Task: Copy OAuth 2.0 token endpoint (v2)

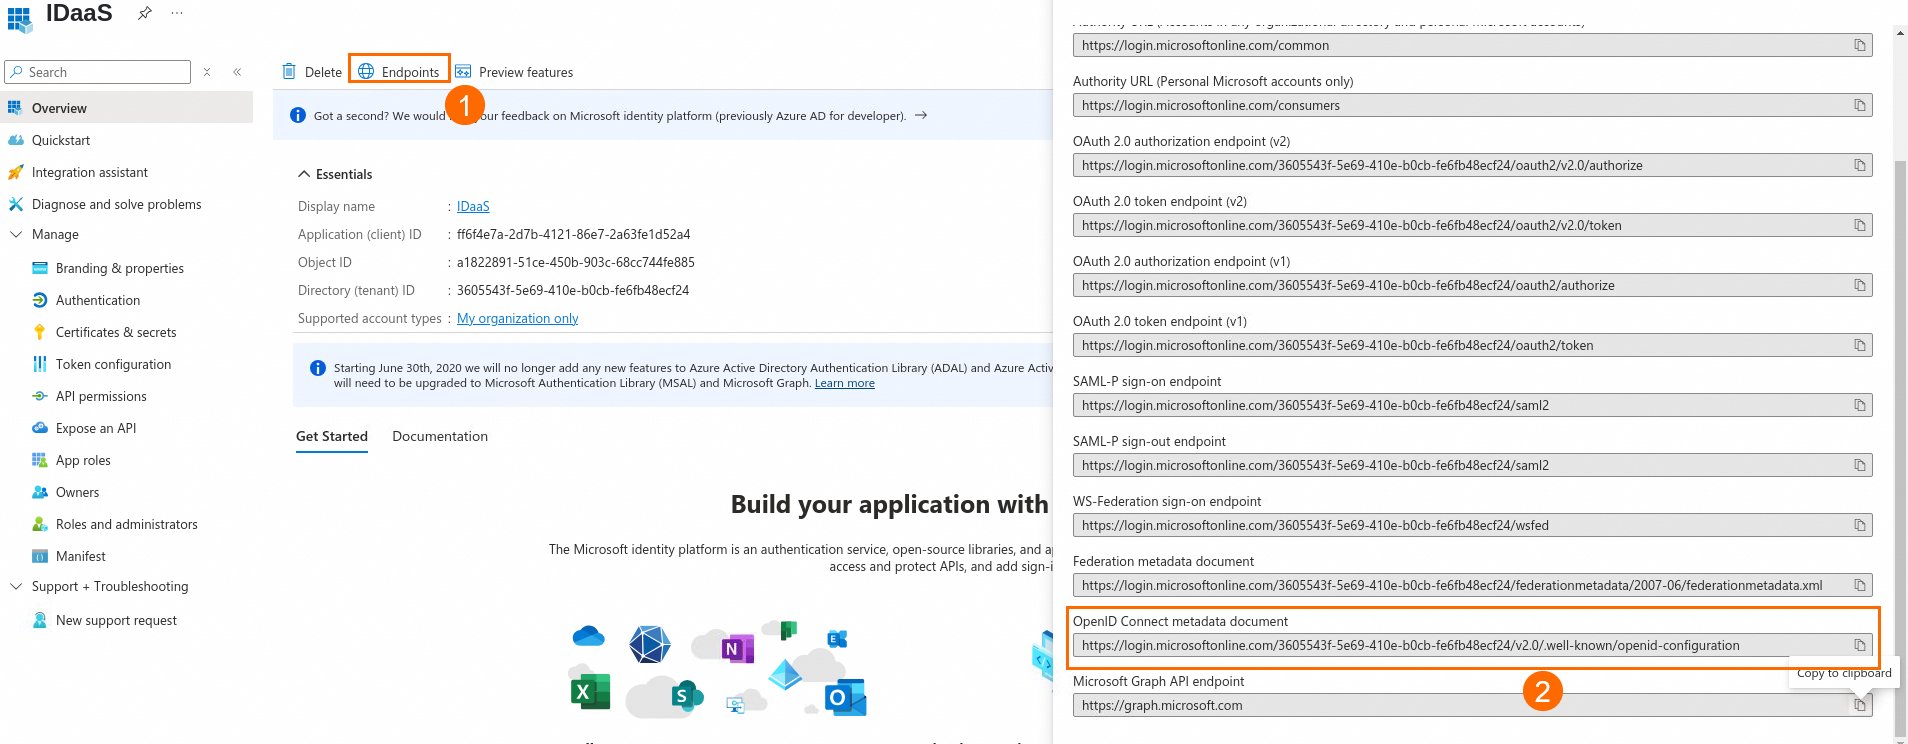Action: [x=1860, y=225]
